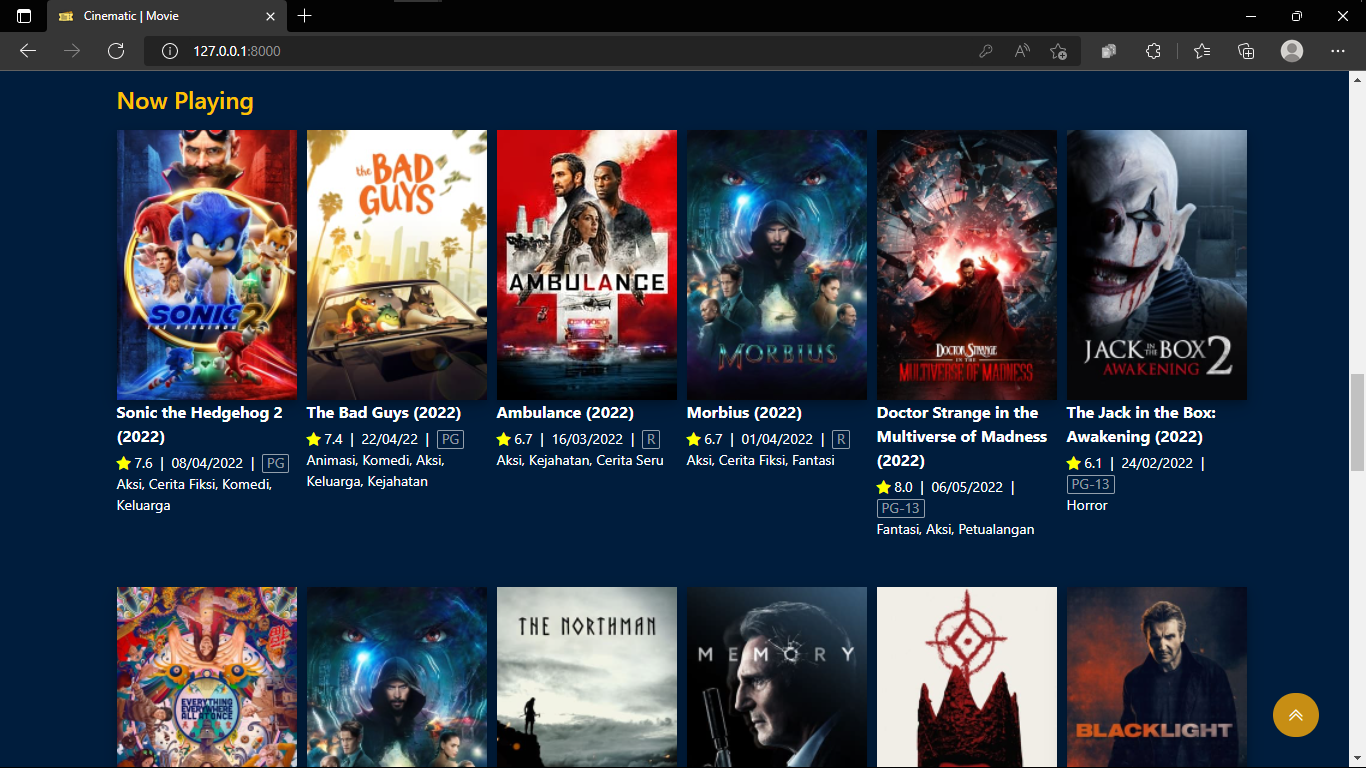Viewport: 1366px width, 768px height.
Task: Open the Settings and more menu
Action: pyautogui.click(x=1338, y=51)
